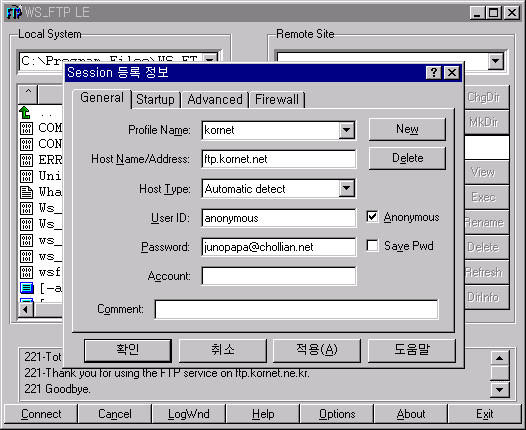
Task: Uncheck the Anonymous checkbox
Action: [372, 217]
